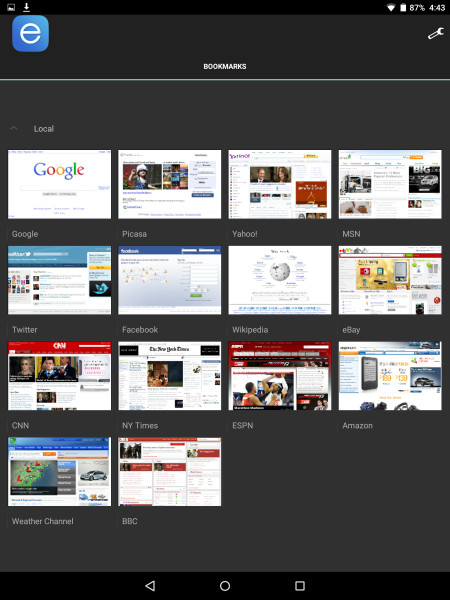This screenshot has width=450, height=600.
Task: Tap the Android home circle button
Action: tap(225, 585)
